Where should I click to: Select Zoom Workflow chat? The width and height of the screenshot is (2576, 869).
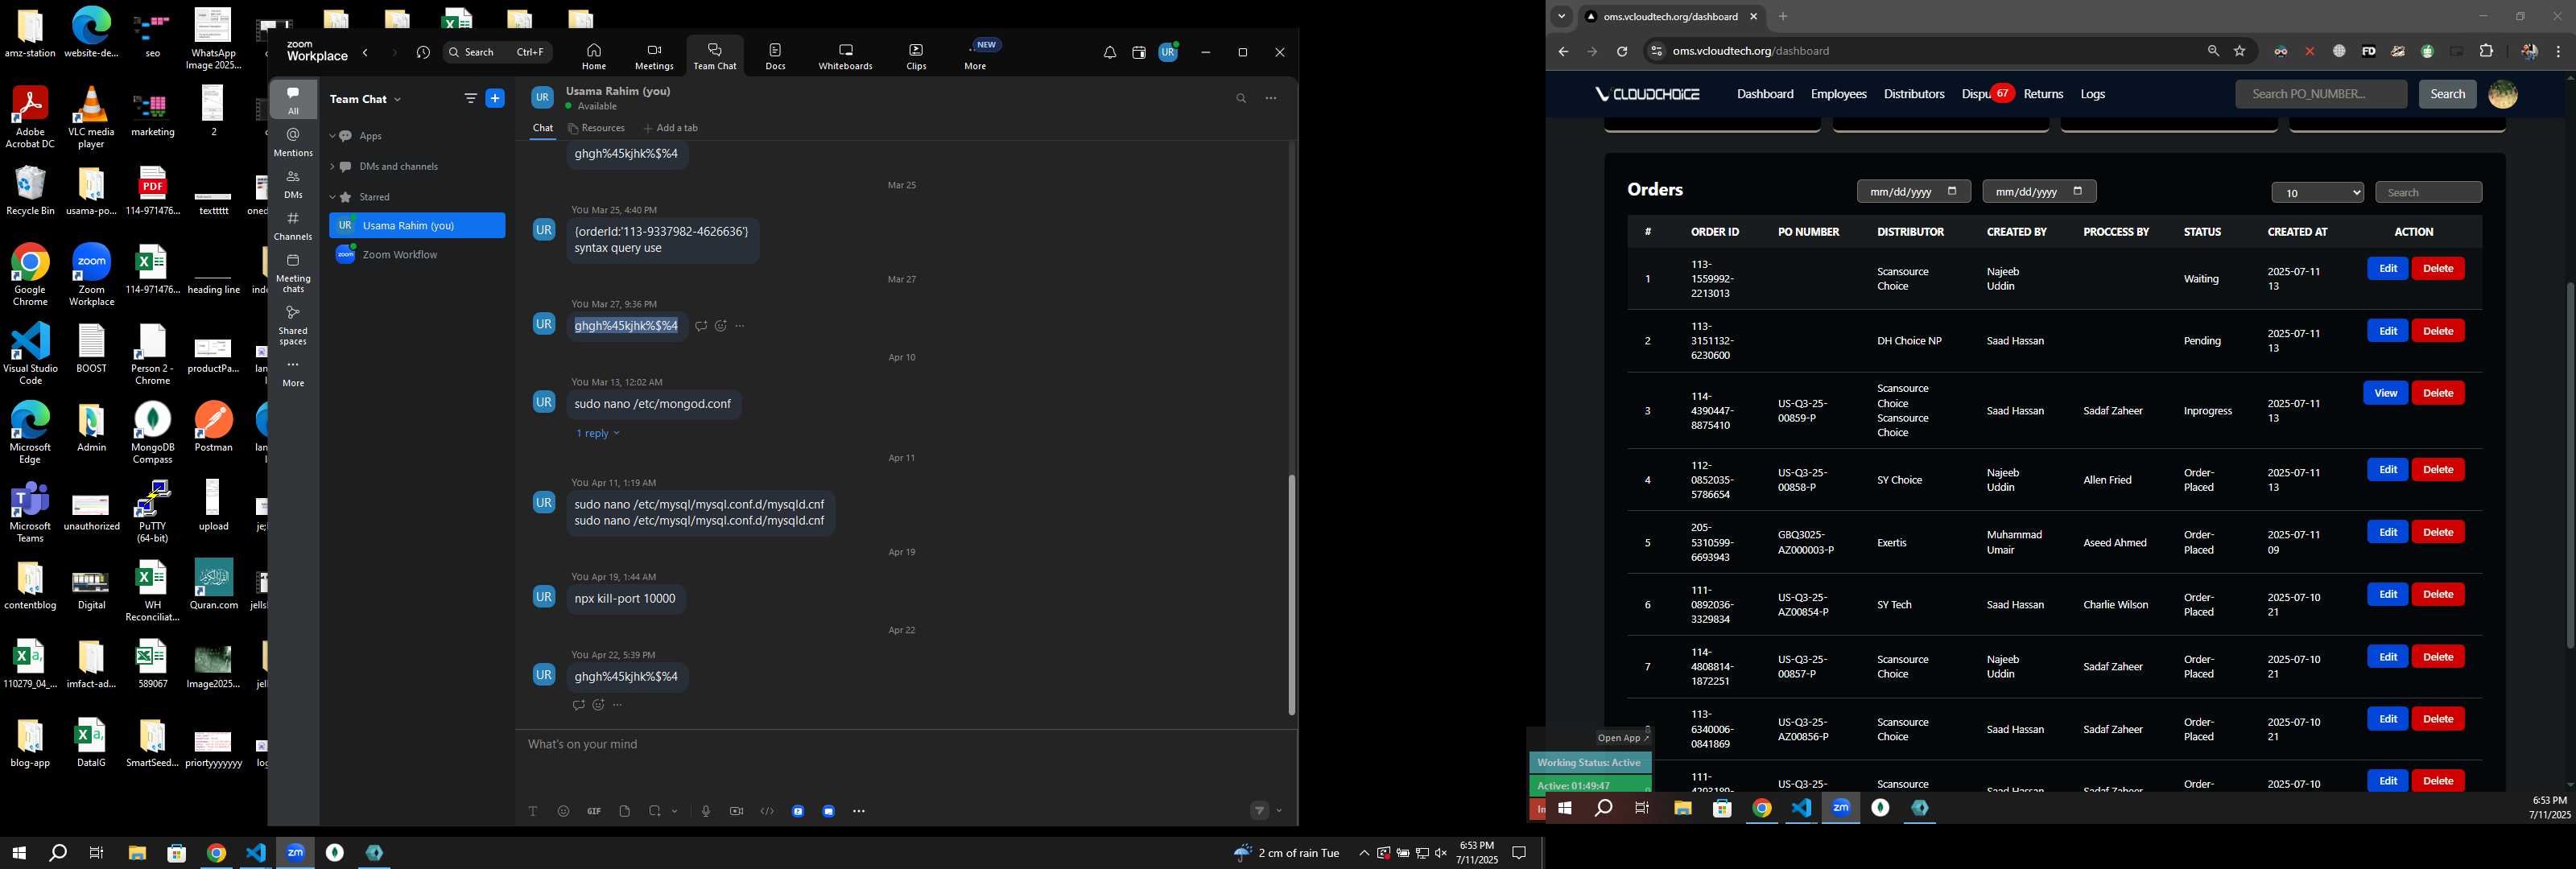(417, 255)
